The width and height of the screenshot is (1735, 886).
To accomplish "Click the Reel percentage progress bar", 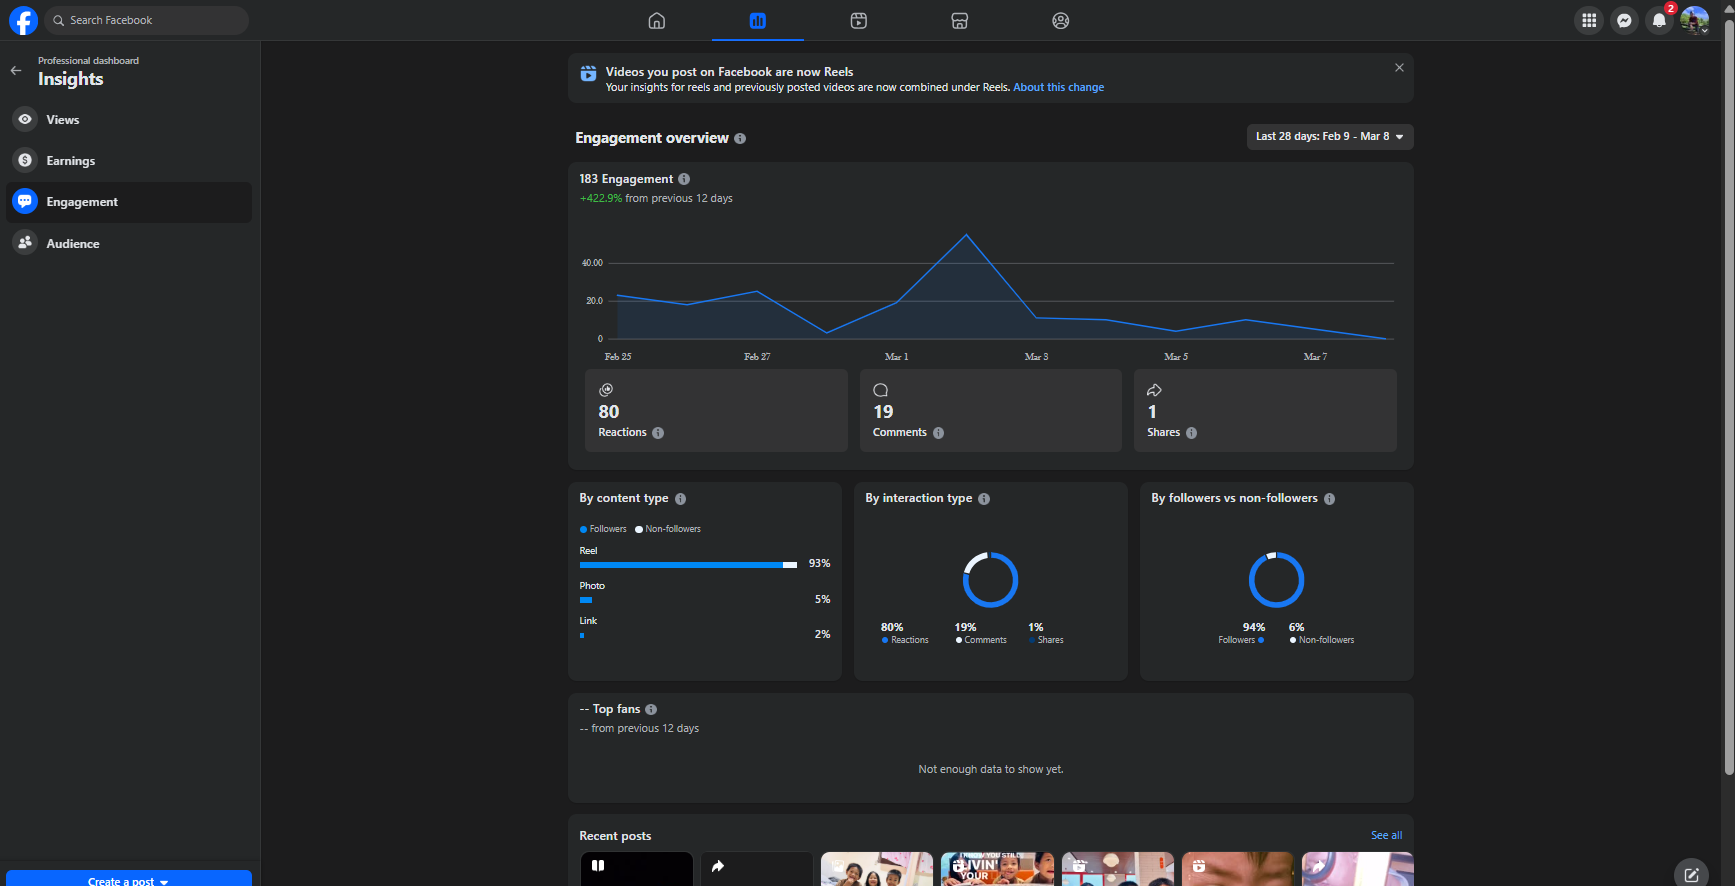I will [688, 565].
